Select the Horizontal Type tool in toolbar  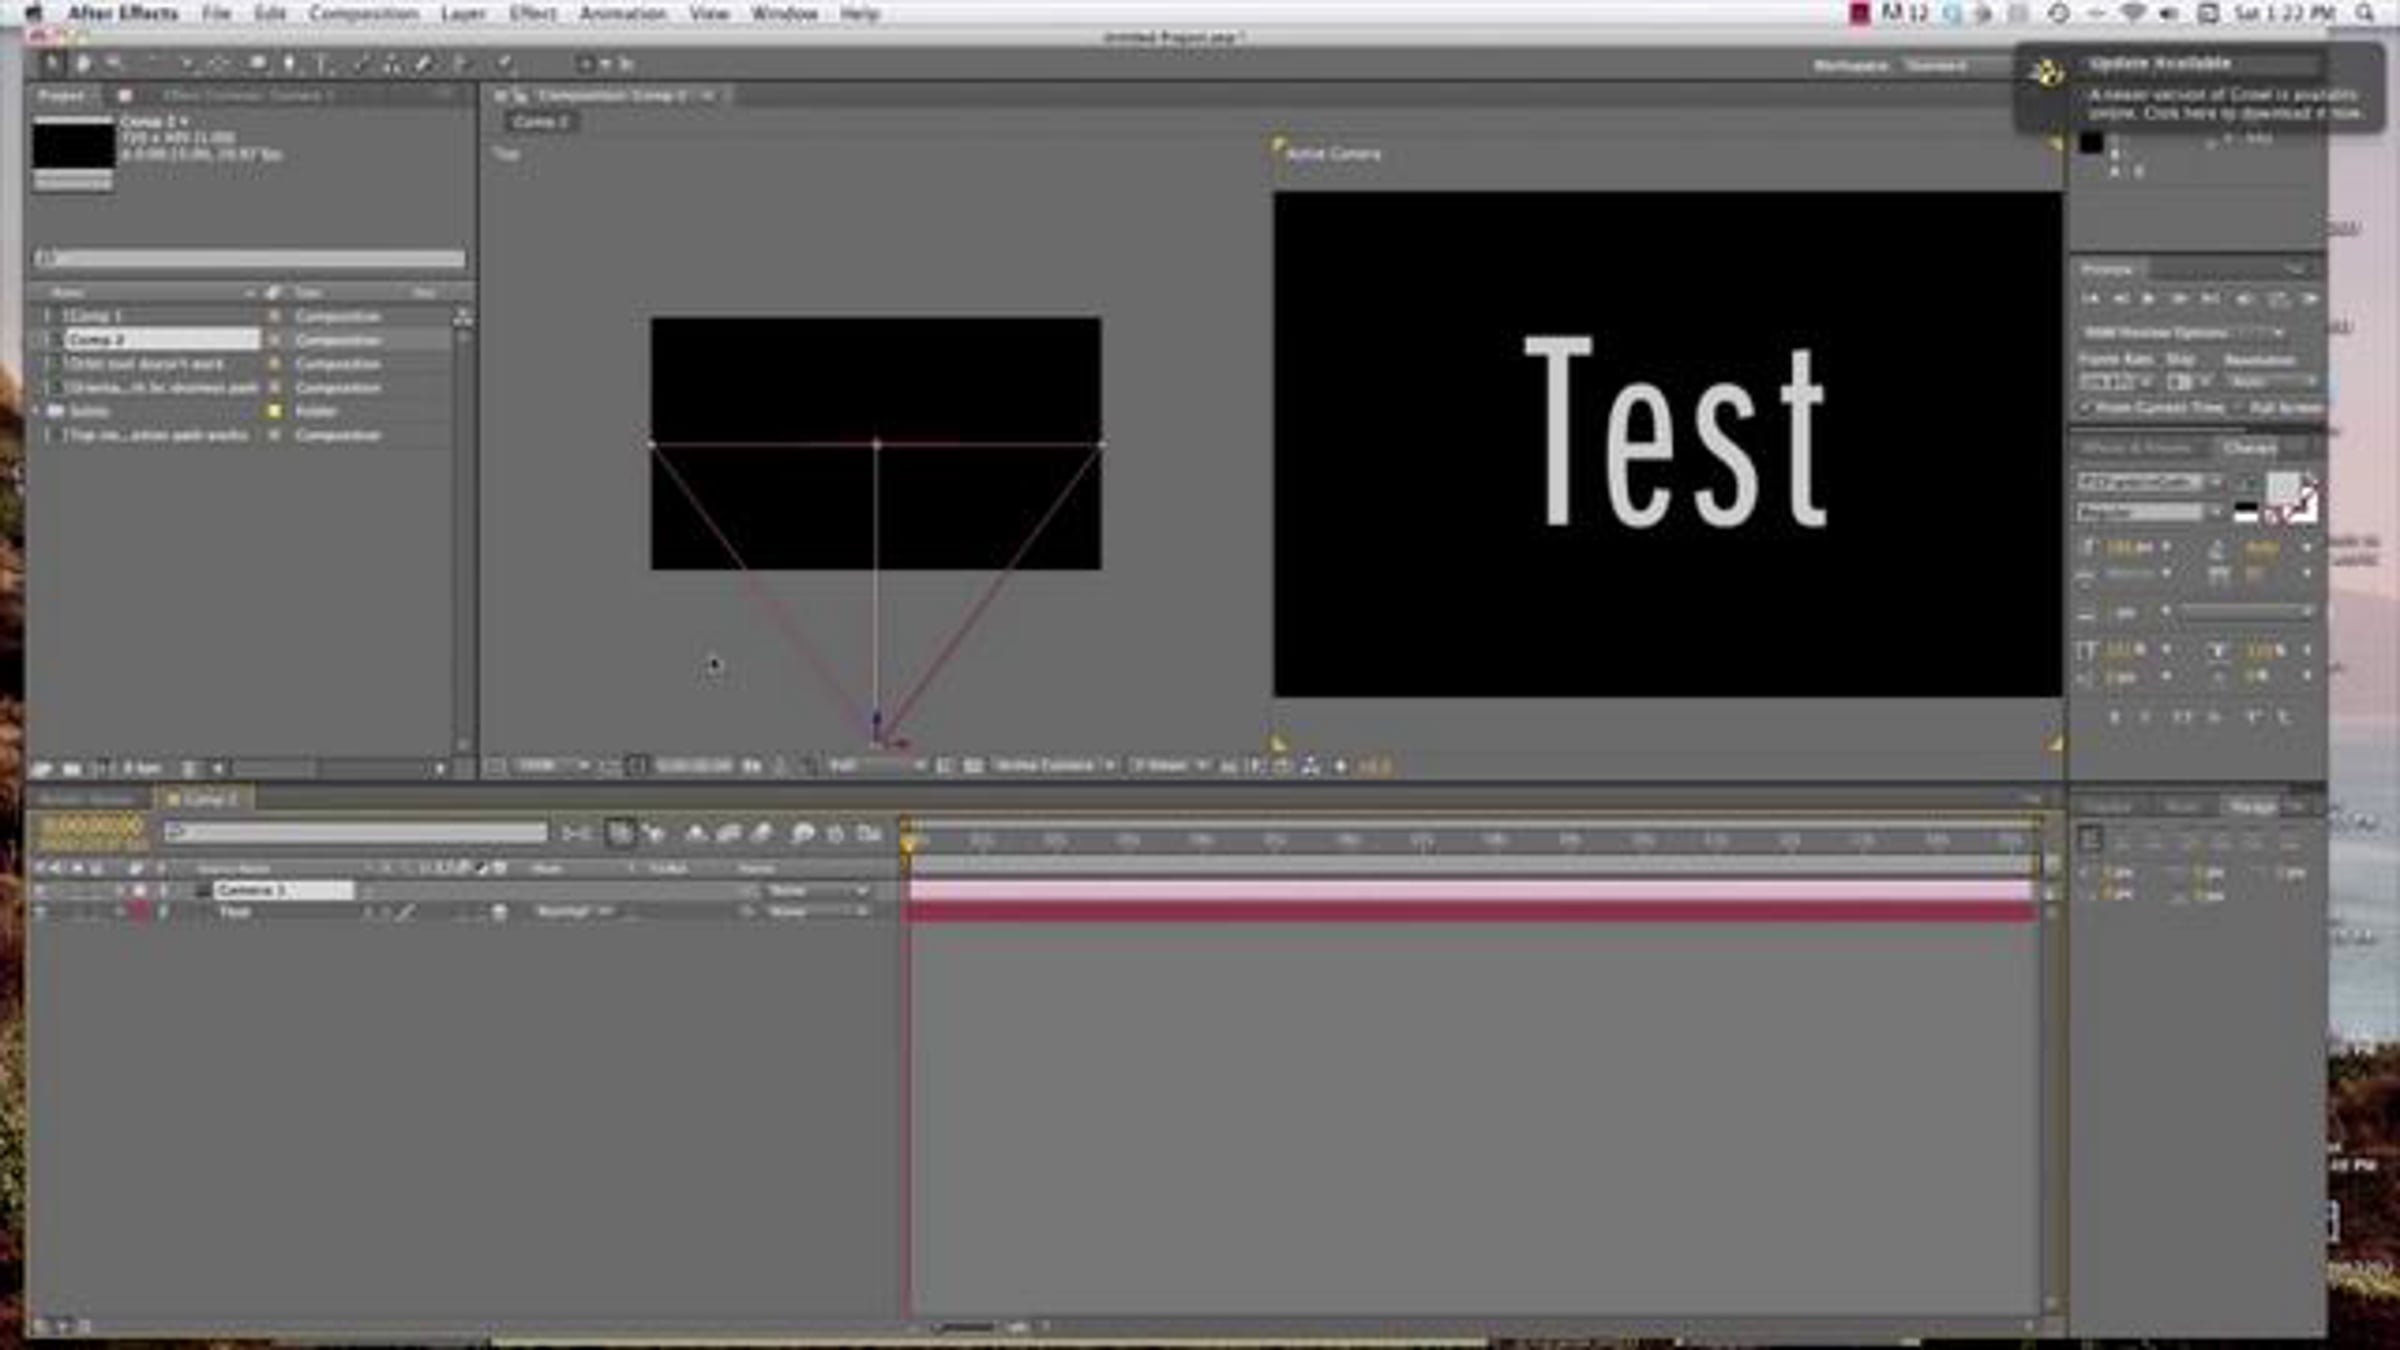(323, 64)
